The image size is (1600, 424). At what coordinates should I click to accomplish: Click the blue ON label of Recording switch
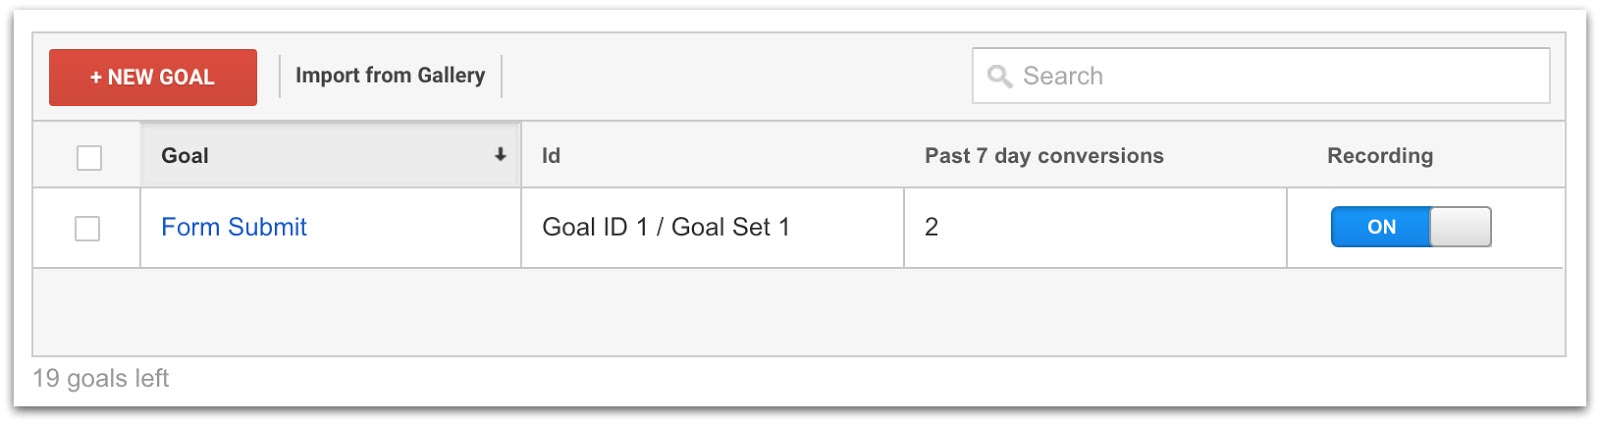tap(1381, 227)
